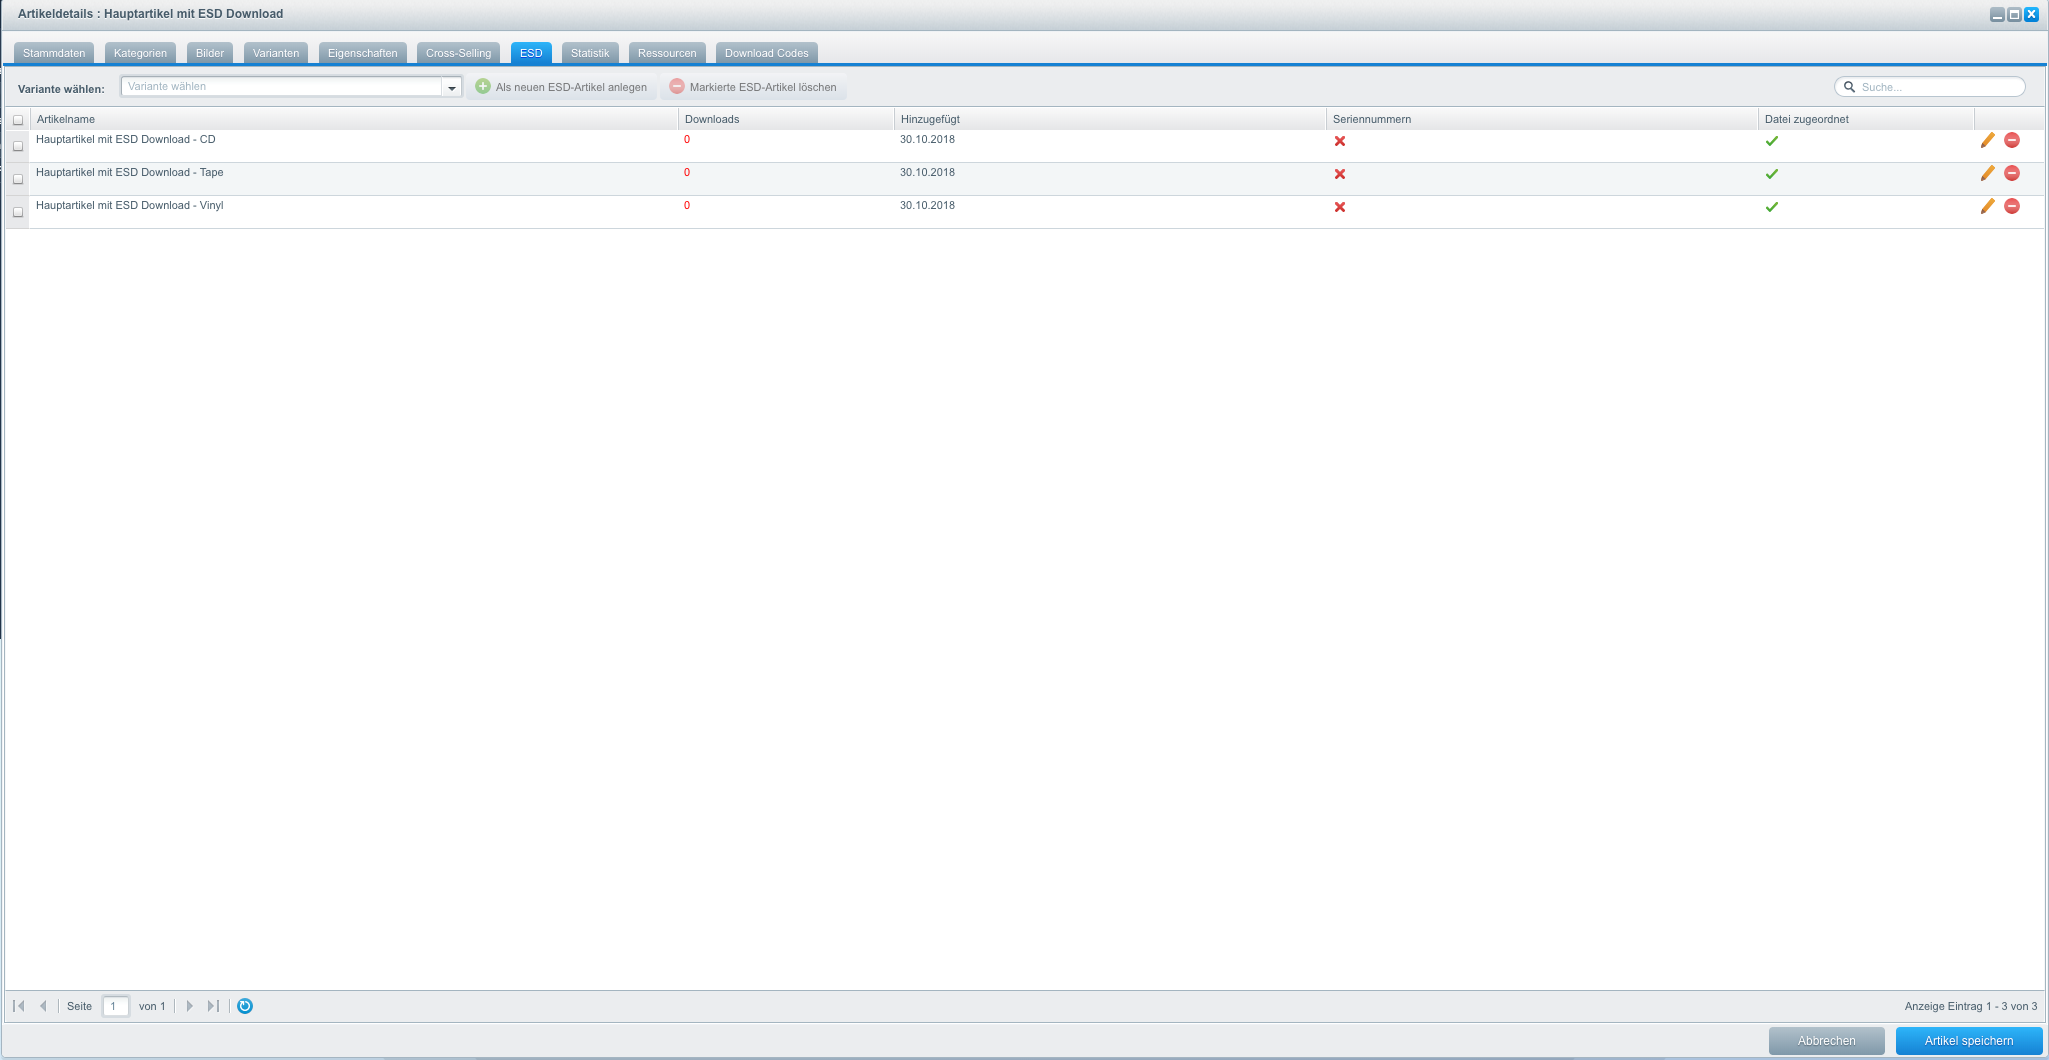Open the Stammdaten tab
This screenshot has height=1060, width=2049.
(54, 53)
